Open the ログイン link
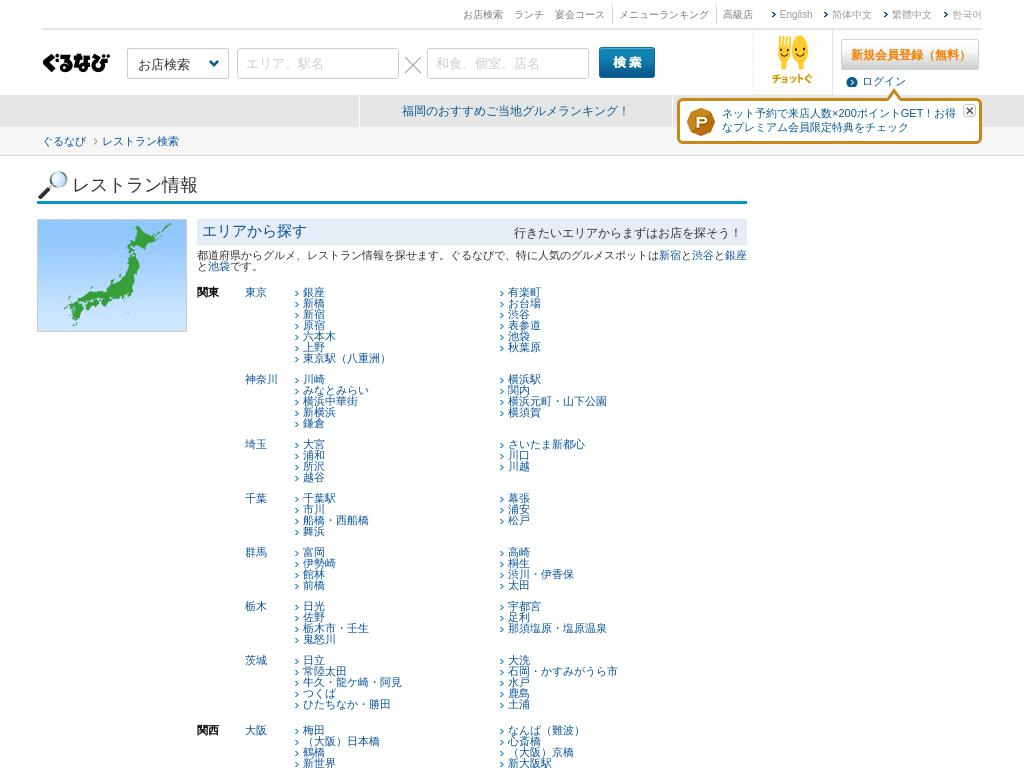 (x=884, y=81)
